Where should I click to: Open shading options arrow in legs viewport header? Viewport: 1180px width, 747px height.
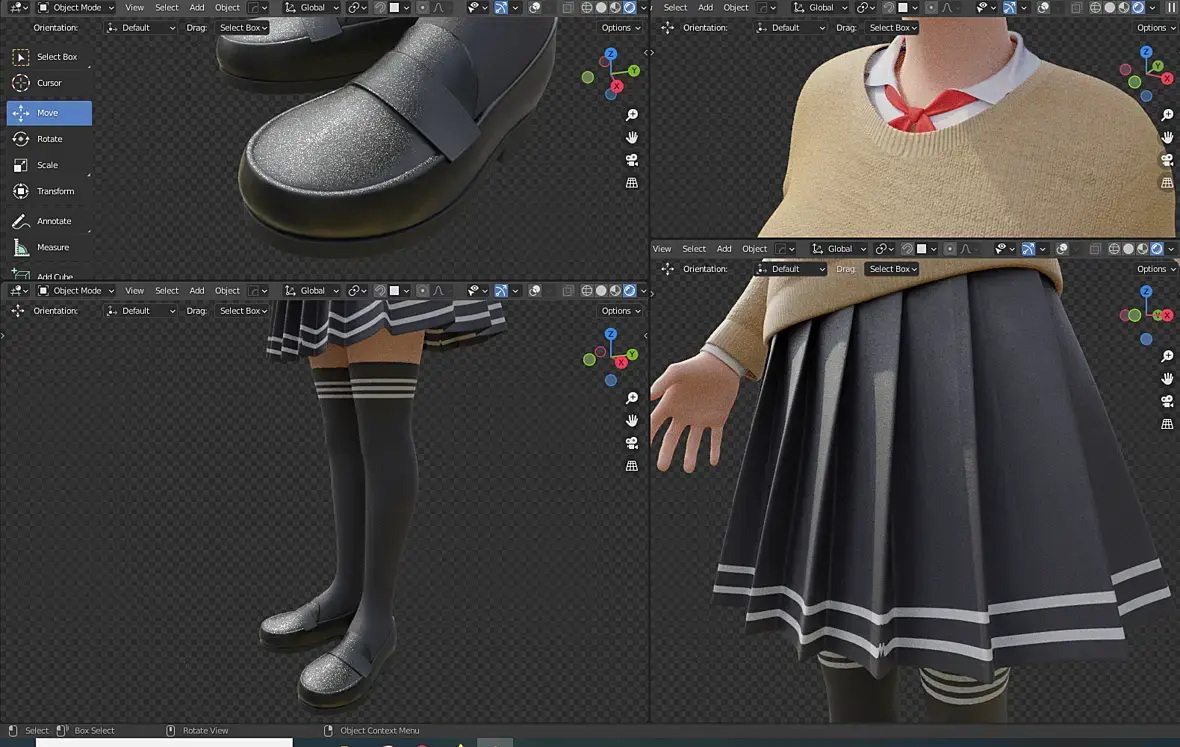pos(643,291)
